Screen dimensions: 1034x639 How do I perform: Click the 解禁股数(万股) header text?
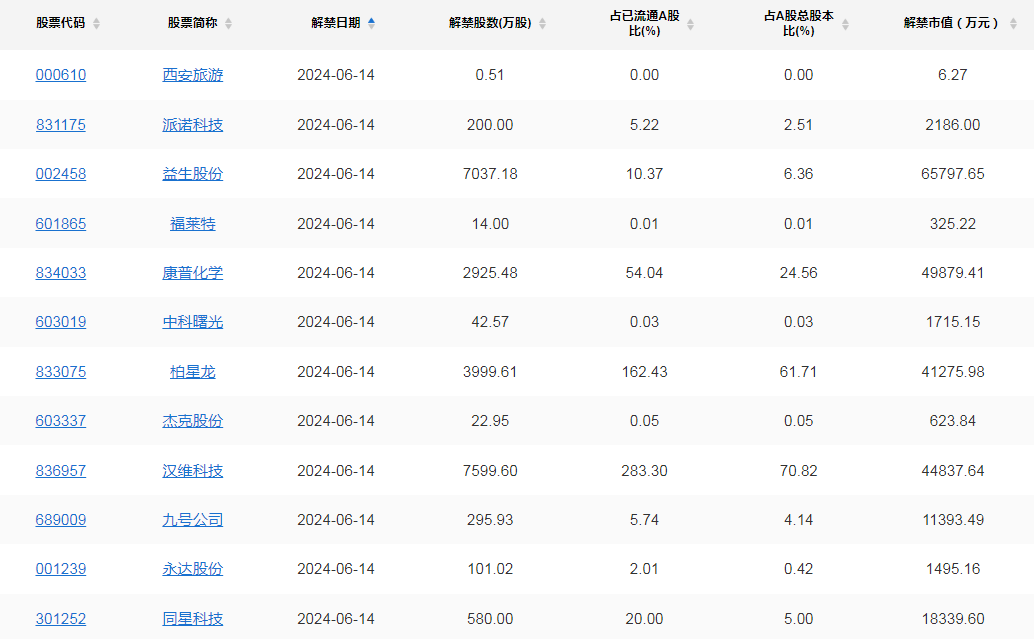tap(490, 23)
